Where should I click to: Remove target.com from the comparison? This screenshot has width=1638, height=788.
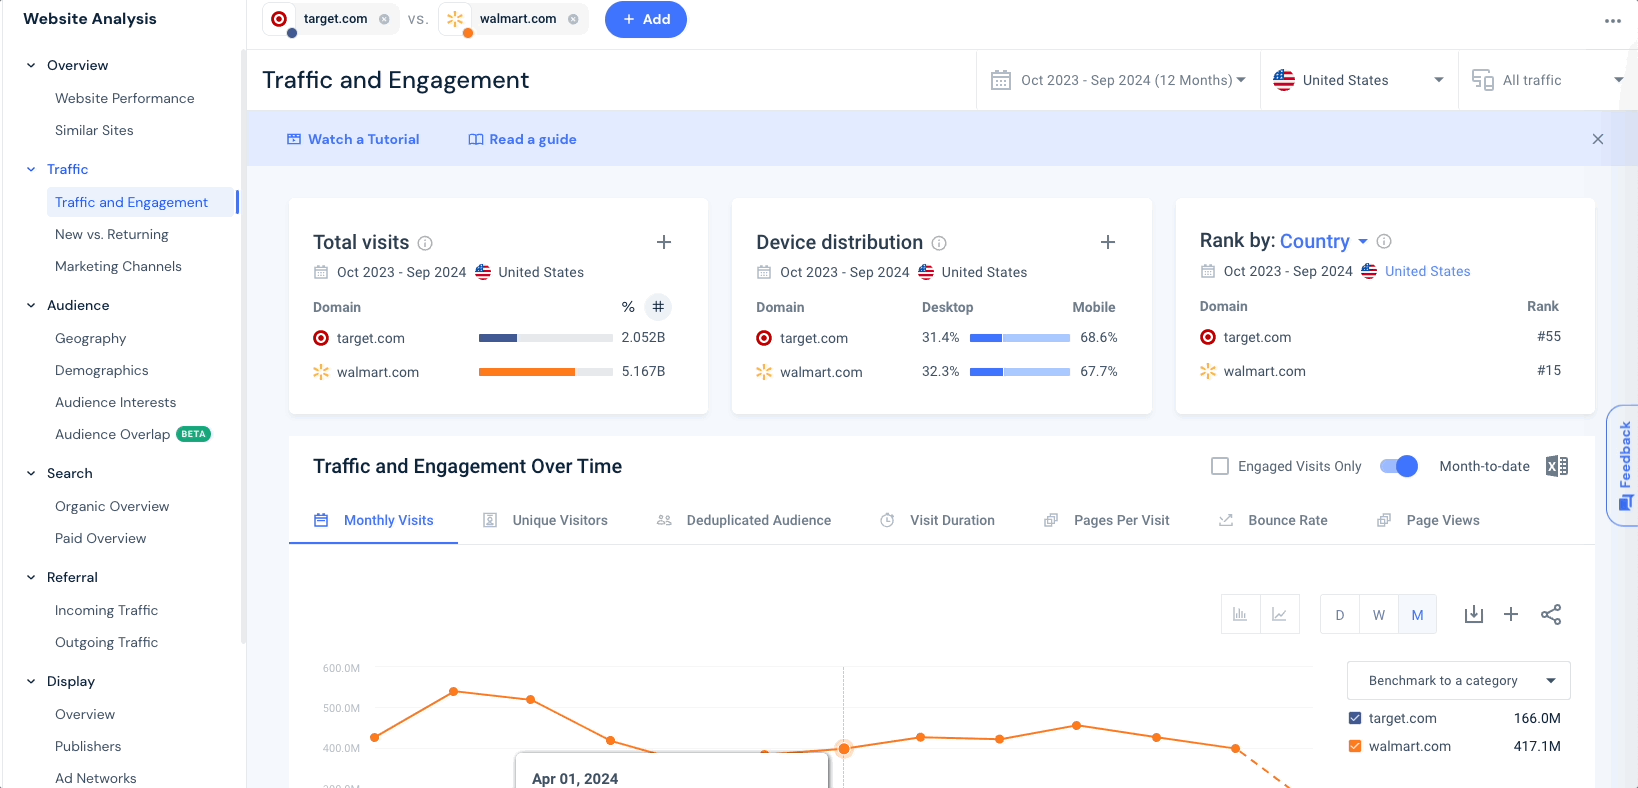point(384,19)
